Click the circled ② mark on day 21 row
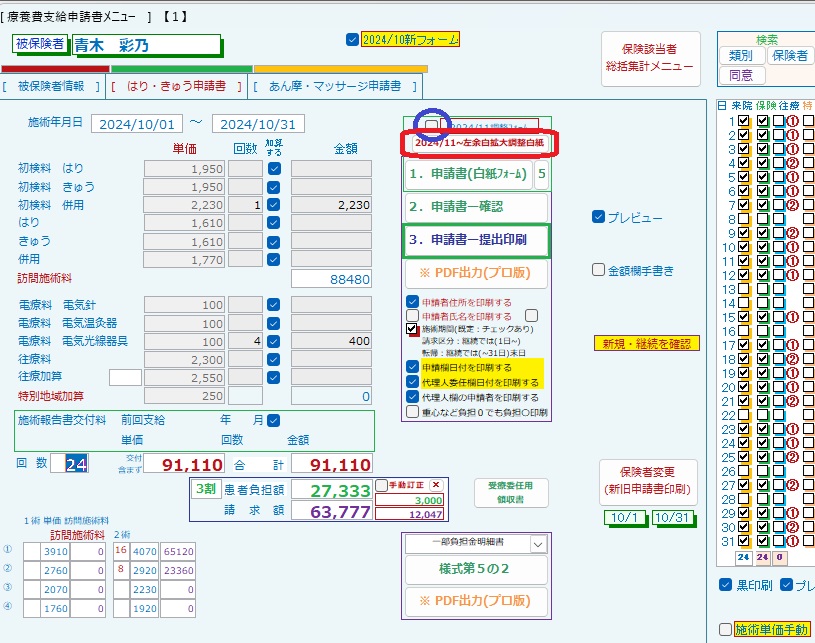 pyautogui.click(x=792, y=401)
